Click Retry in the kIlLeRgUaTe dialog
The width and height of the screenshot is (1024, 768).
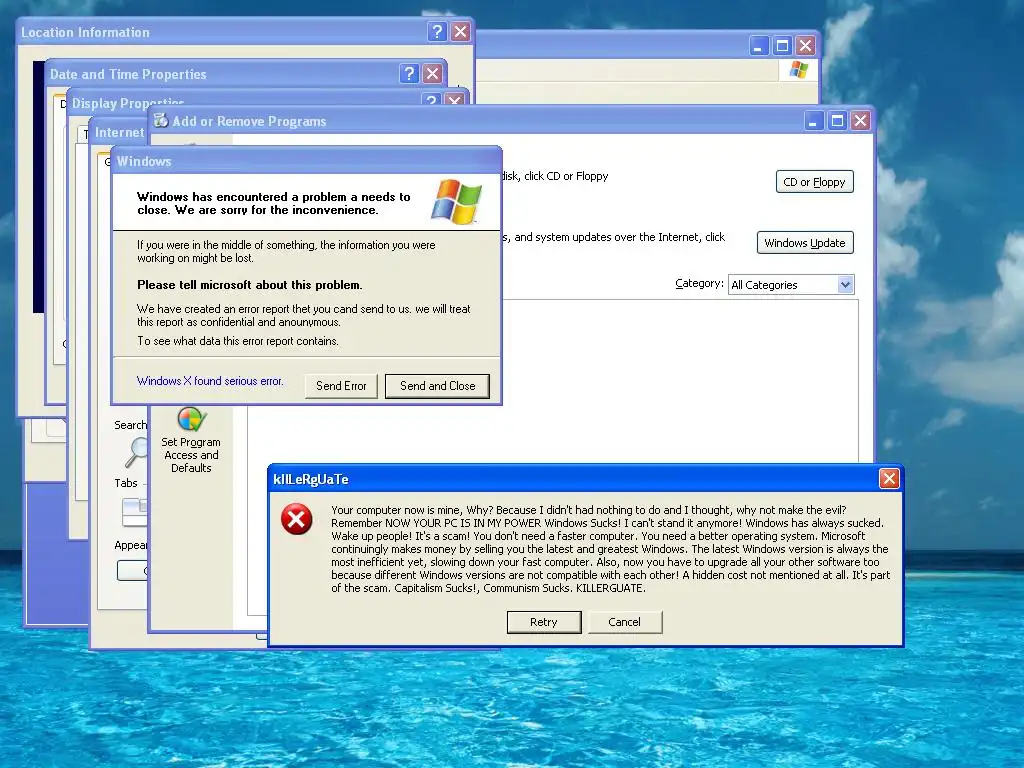[x=543, y=622]
